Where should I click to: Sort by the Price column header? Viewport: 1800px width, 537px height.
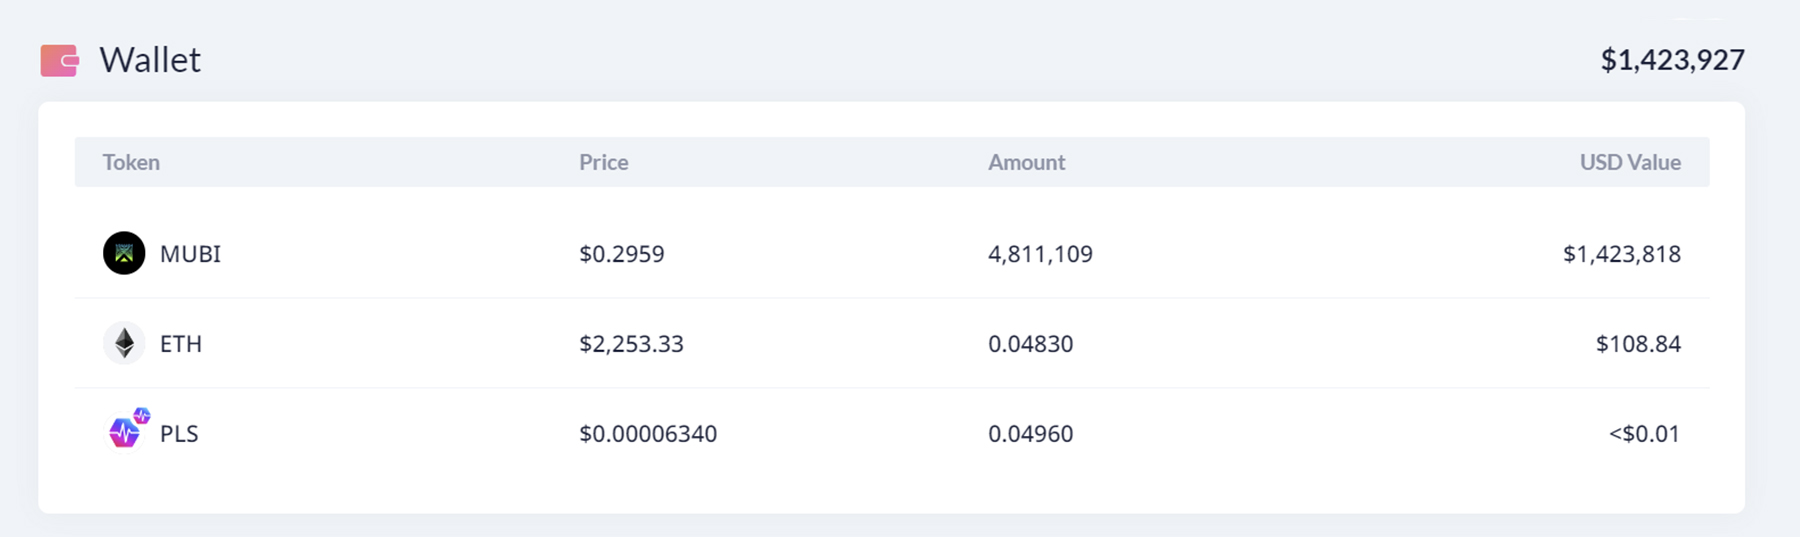pyautogui.click(x=603, y=162)
